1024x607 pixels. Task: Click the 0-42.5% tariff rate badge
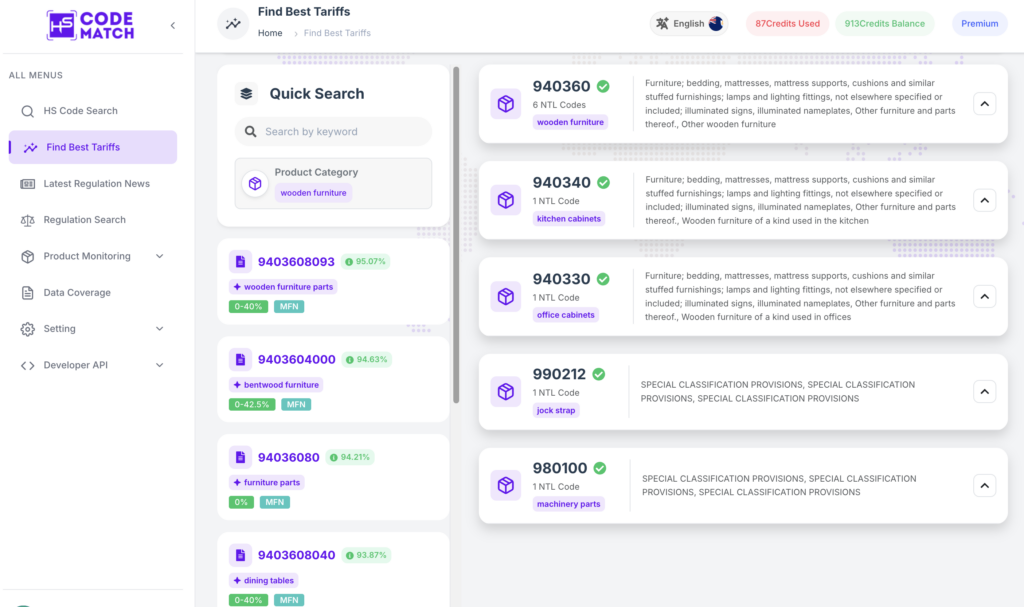(251, 404)
